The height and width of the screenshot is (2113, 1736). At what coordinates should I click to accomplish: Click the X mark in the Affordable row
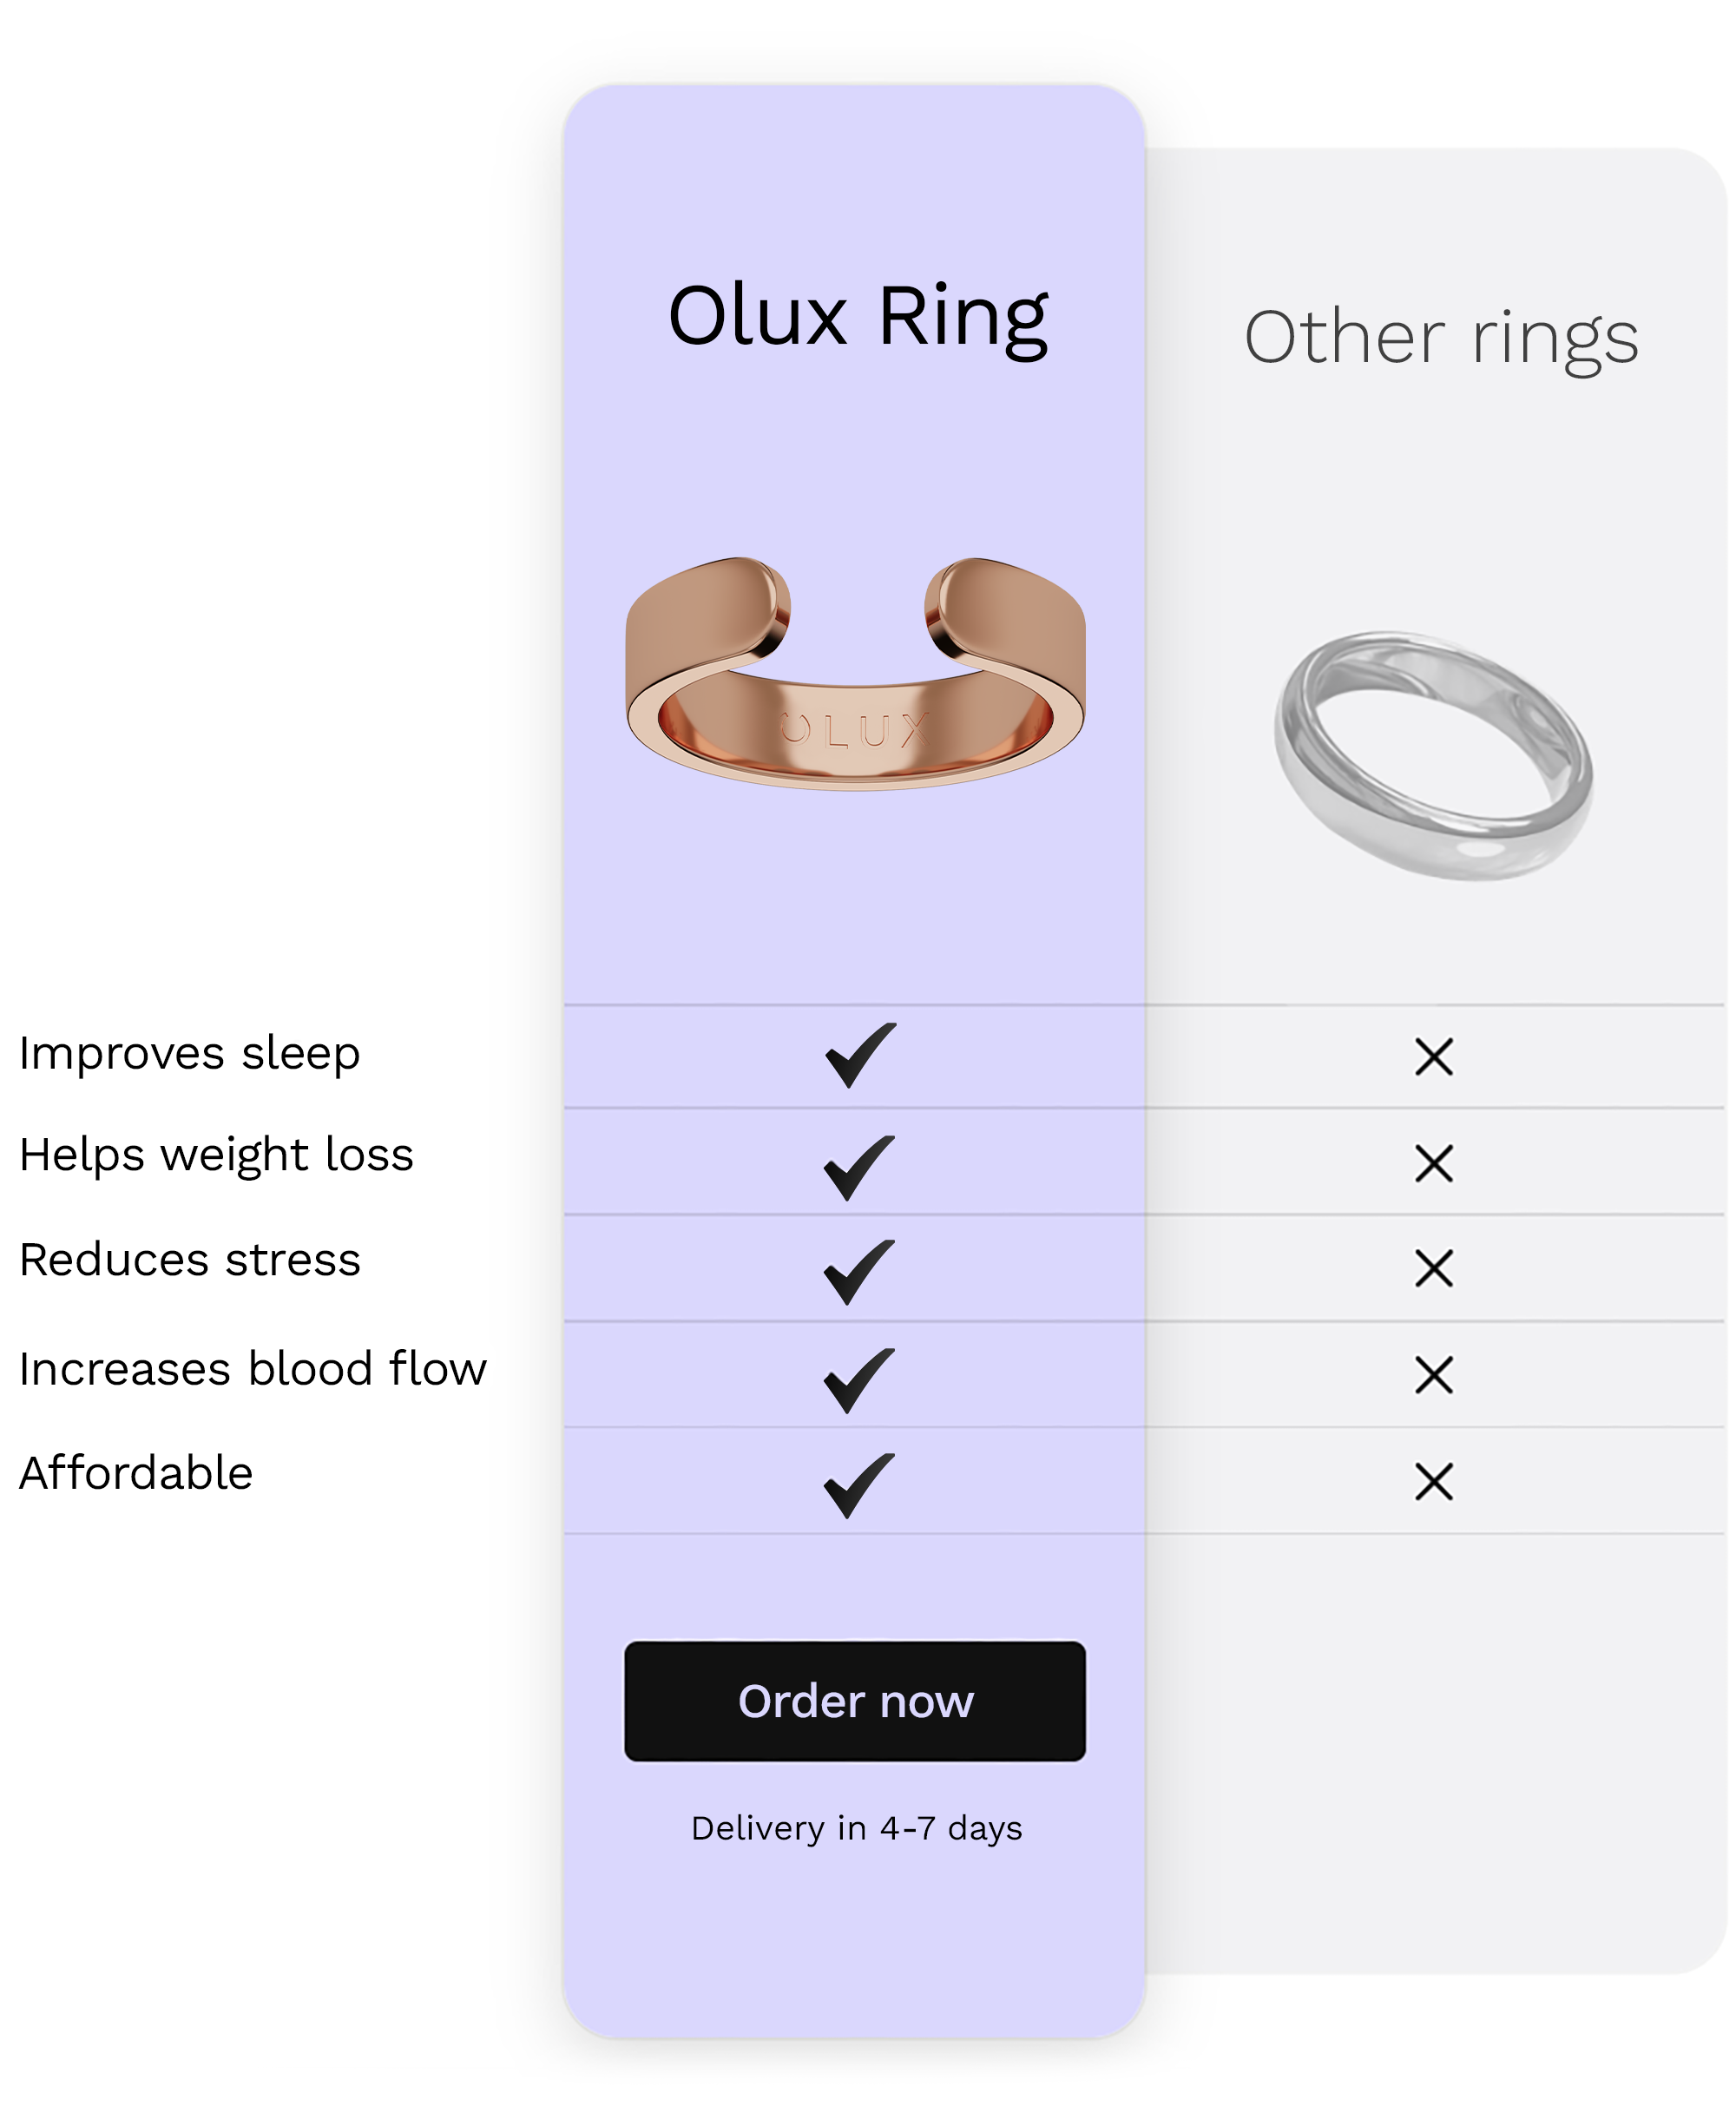[x=1433, y=1481]
